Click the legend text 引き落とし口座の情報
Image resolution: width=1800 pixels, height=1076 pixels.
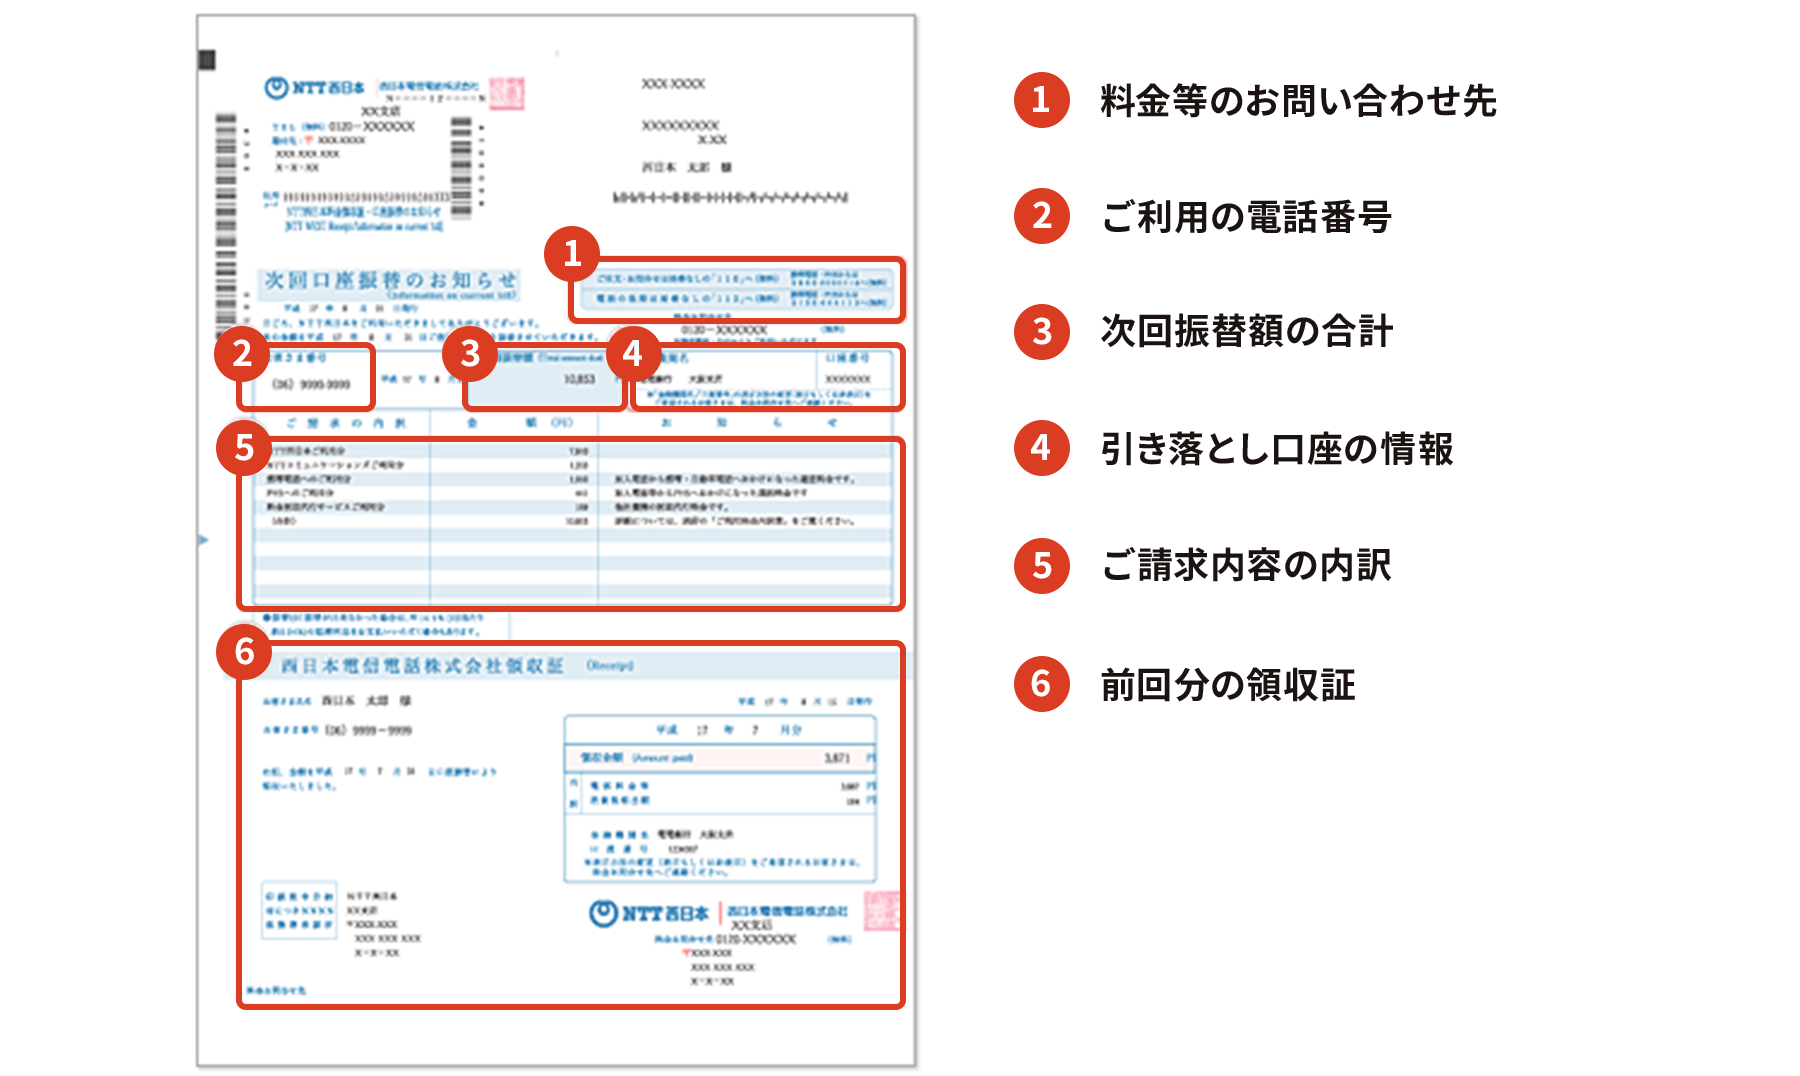[1277, 449]
